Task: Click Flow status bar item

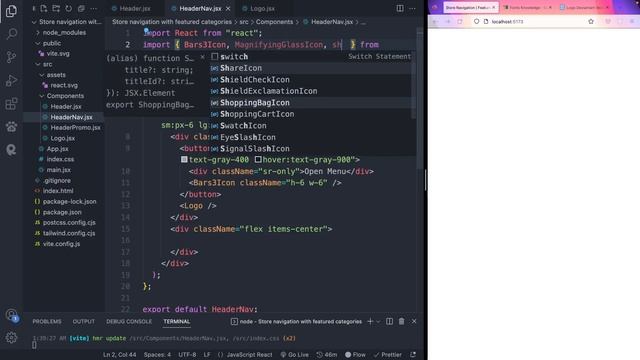Action: [355, 355]
